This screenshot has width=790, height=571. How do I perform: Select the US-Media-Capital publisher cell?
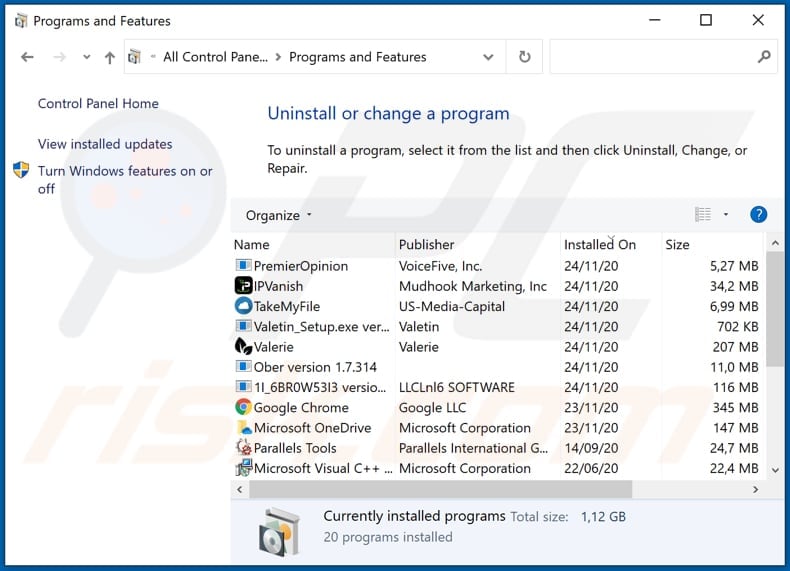[451, 306]
